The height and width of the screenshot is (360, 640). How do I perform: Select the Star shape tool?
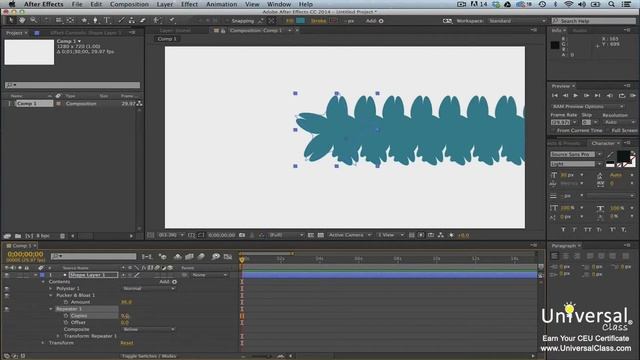coord(84,20)
